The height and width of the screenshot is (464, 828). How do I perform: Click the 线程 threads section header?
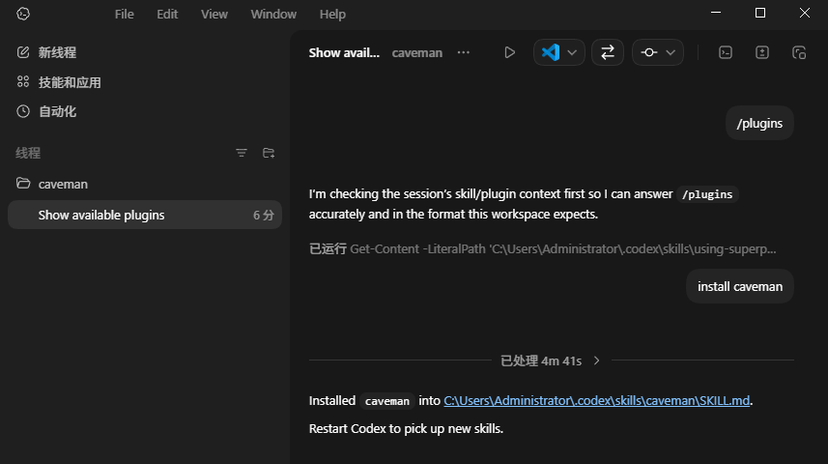pyautogui.click(x=28, y=153)
